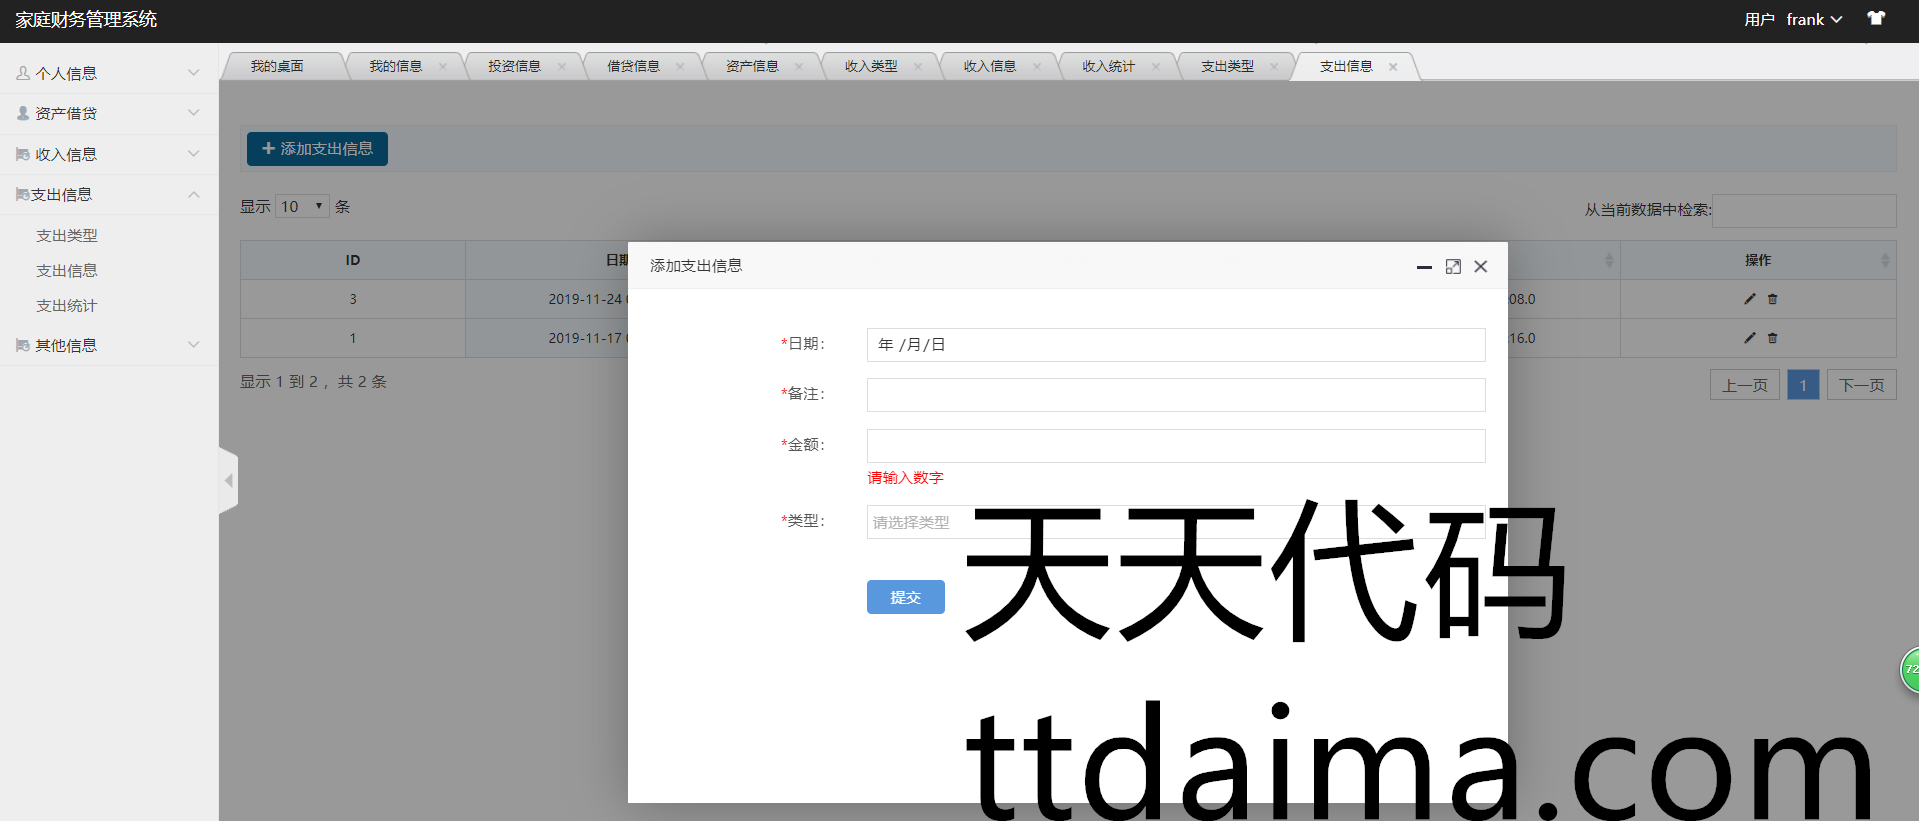Click delete trash icon for record 3
The height and width of the screenshot is (821, 1919).
coord(1772,299)
